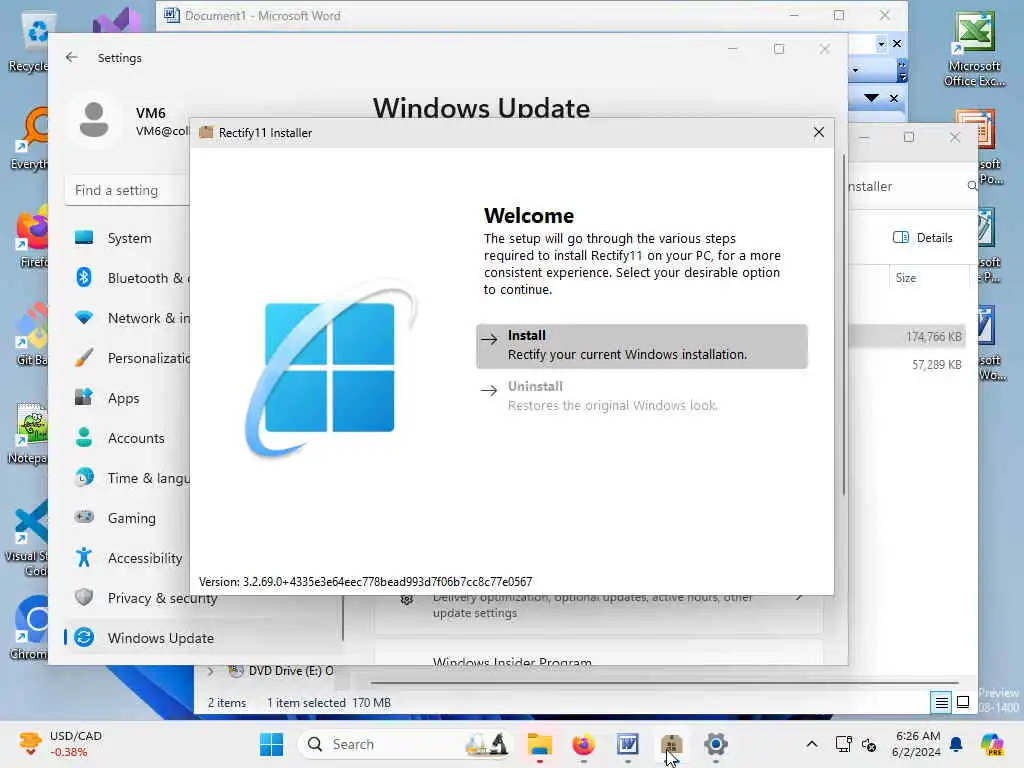1024x768 pixels.
Task: Click the Network wifi icon in sidebar
Action: (84, 318)
